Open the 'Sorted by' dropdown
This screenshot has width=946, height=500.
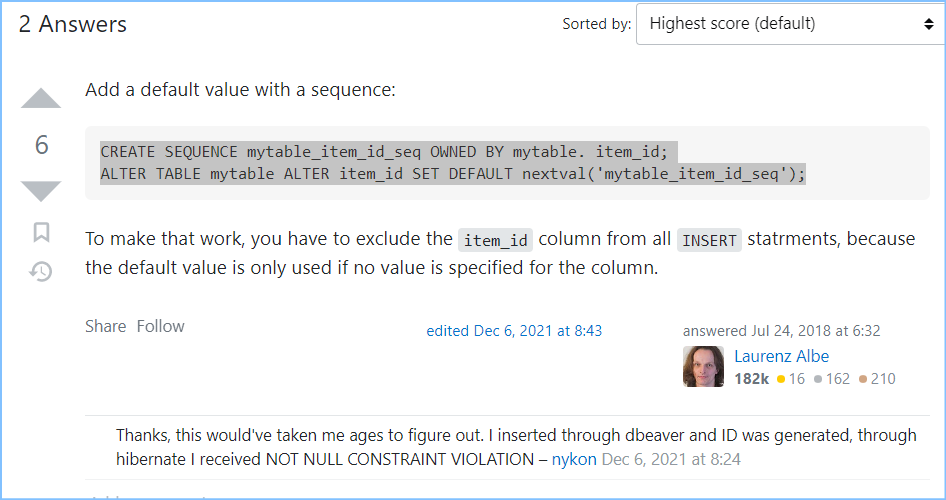pyautogui.click(x=789, y=24)
